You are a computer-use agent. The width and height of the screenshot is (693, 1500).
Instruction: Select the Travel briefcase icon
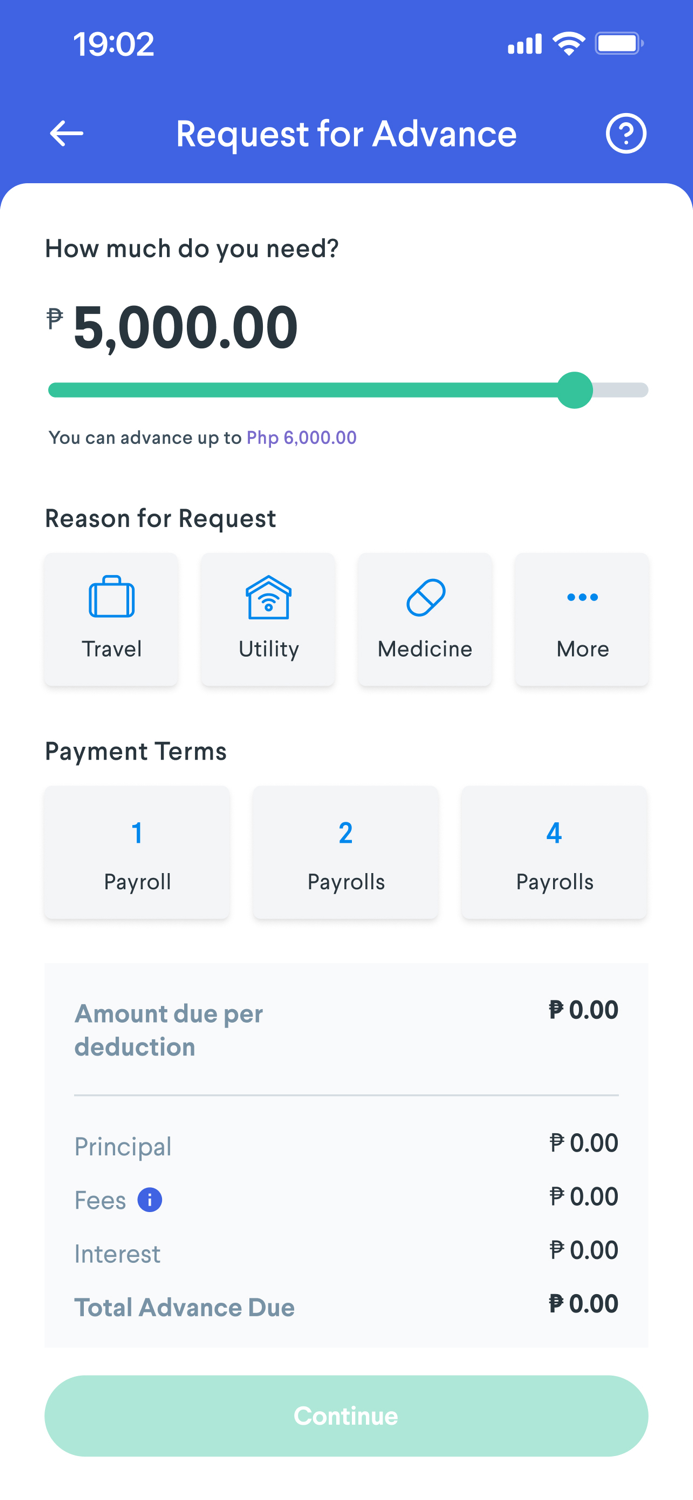(x=111, y=596)
